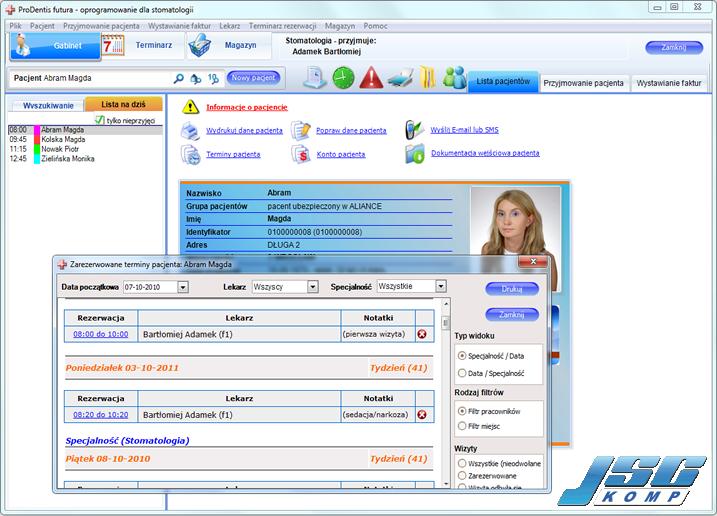Click the notepad icon for Popraw dane pacjenta
717x516 pixels.
301,131
